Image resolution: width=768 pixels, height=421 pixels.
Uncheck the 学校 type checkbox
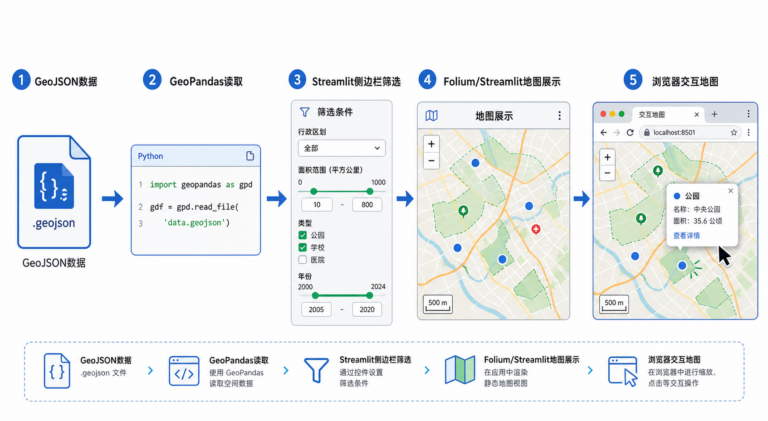303,247
